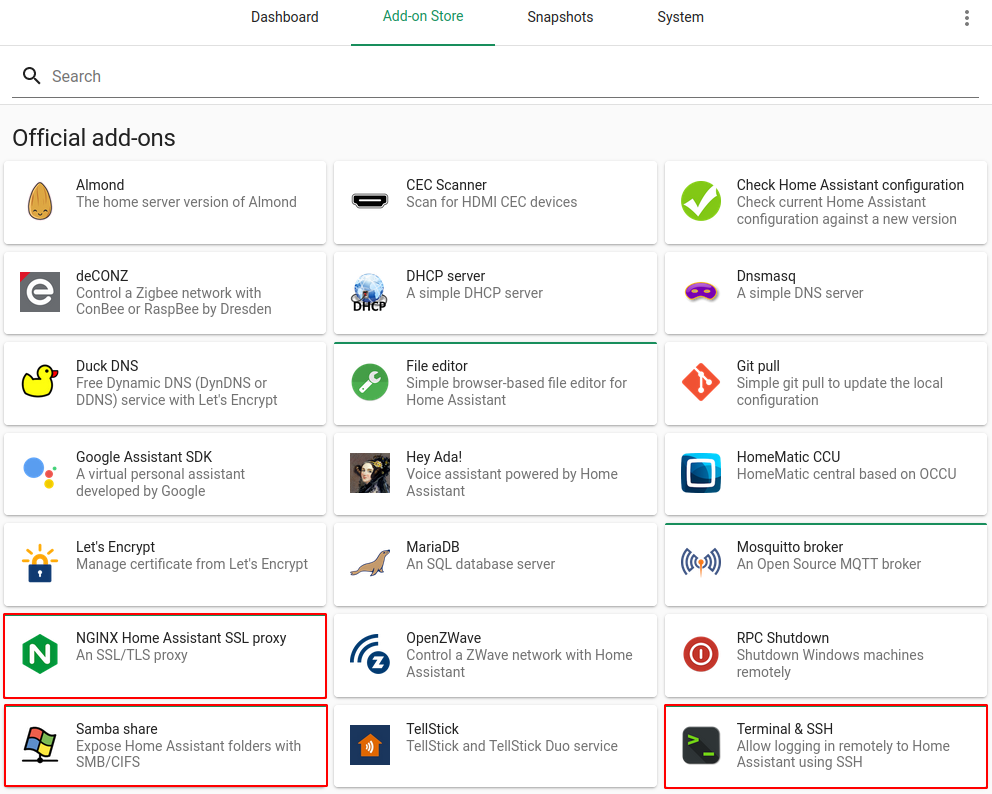This screenshot has width=992, height=794.
Task: Open the DHCP server add-on title
Action: click(x=445, y=276)
